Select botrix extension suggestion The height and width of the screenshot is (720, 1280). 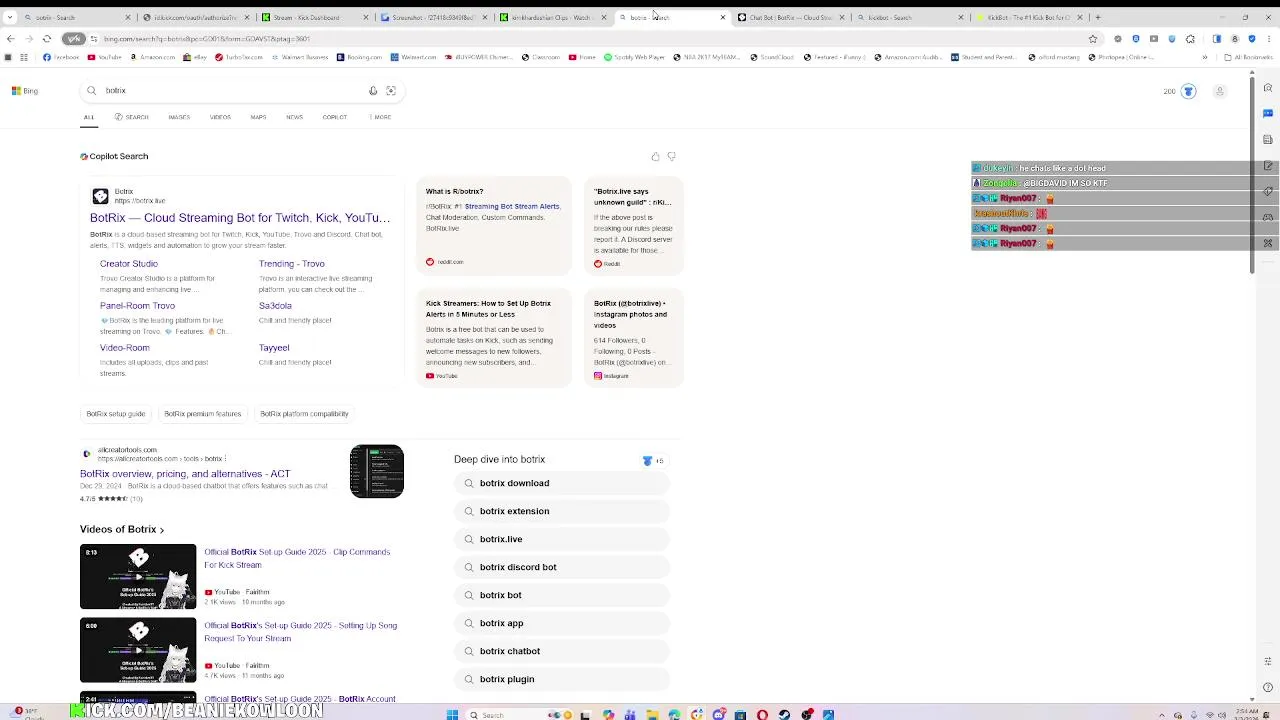561,511
